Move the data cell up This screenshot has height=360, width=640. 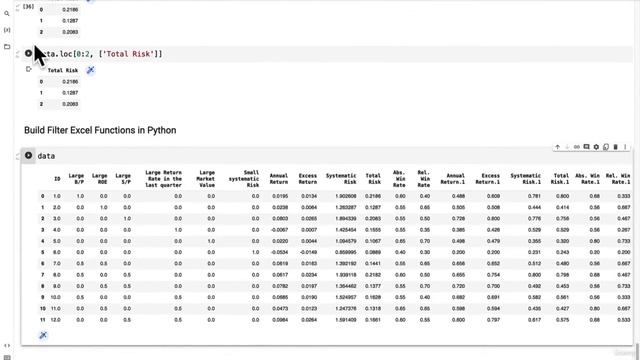(x=558, y=147)
